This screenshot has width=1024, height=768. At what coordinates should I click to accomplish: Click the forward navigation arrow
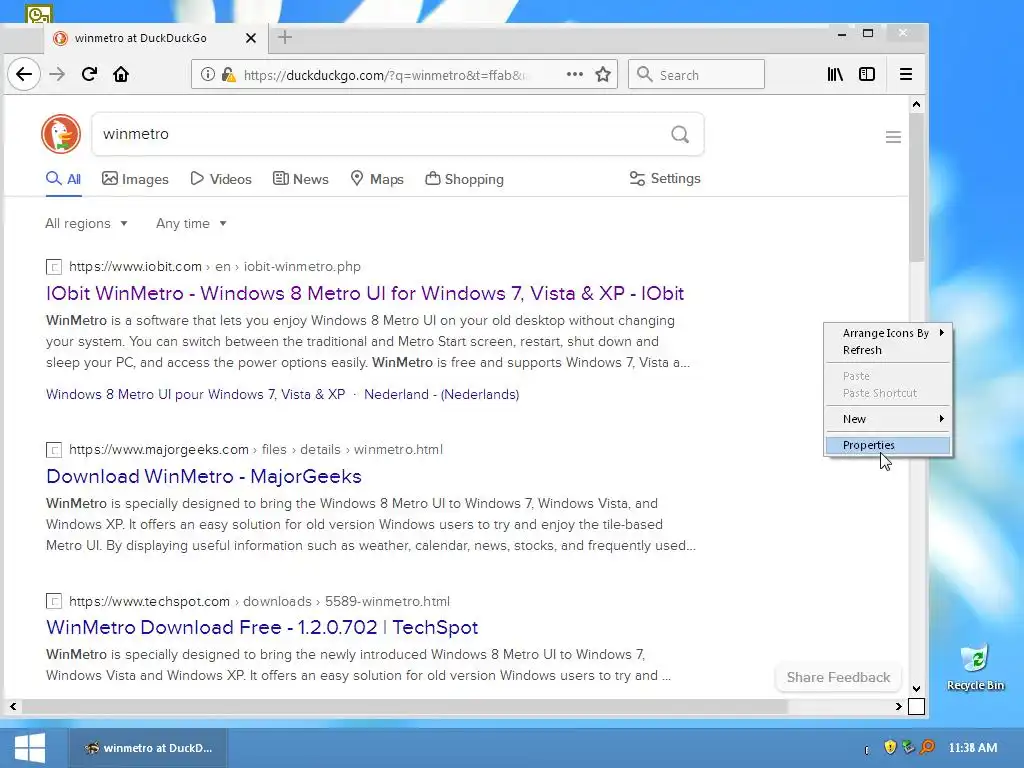[57, 74]
